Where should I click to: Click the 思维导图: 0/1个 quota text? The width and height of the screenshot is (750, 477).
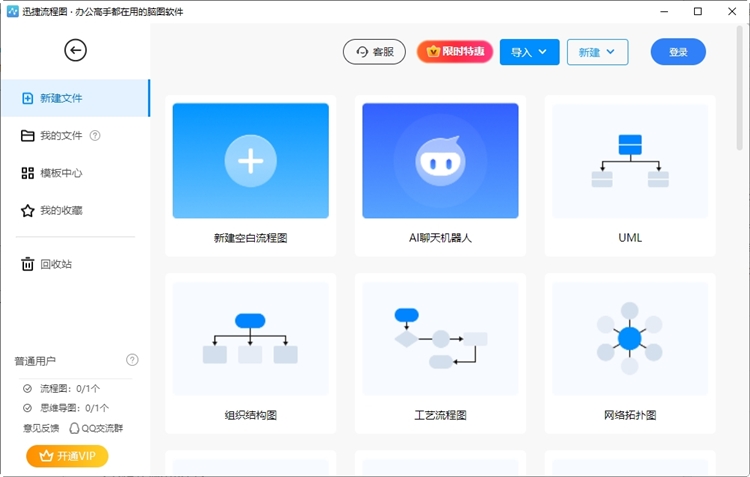point(74,408)
